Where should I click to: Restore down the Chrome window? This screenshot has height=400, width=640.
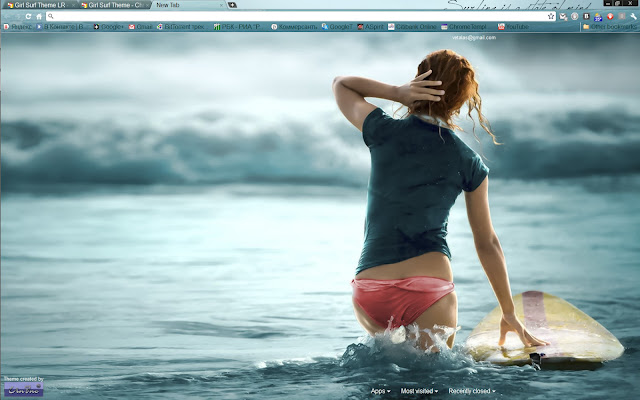click(x=618, y=3)
